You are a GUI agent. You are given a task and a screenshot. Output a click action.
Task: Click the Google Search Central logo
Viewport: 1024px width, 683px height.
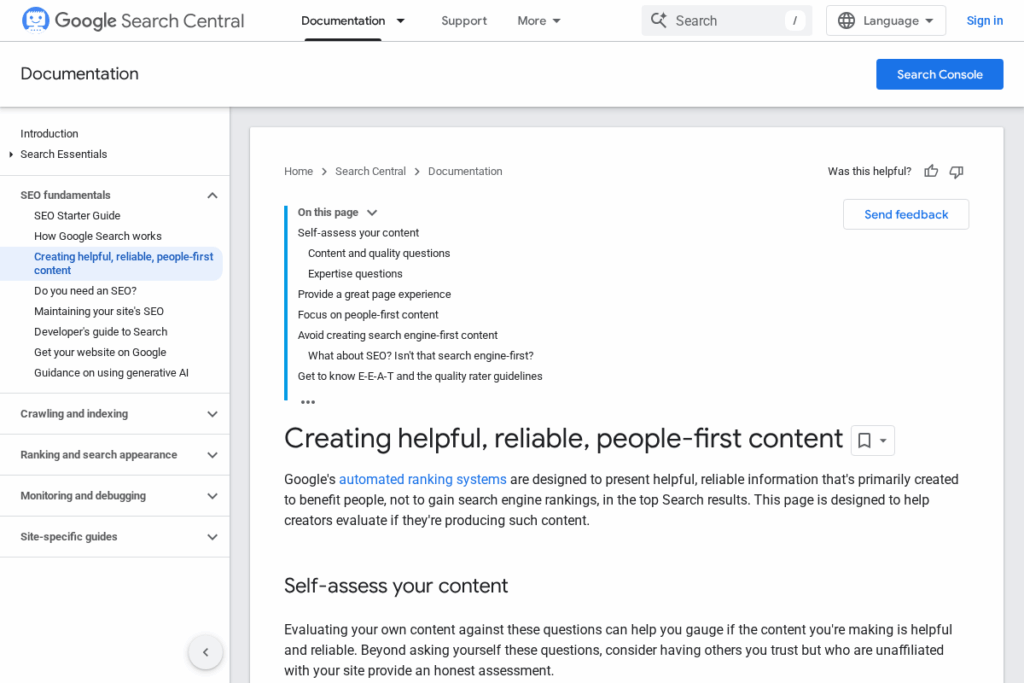[x=133, y=20]
